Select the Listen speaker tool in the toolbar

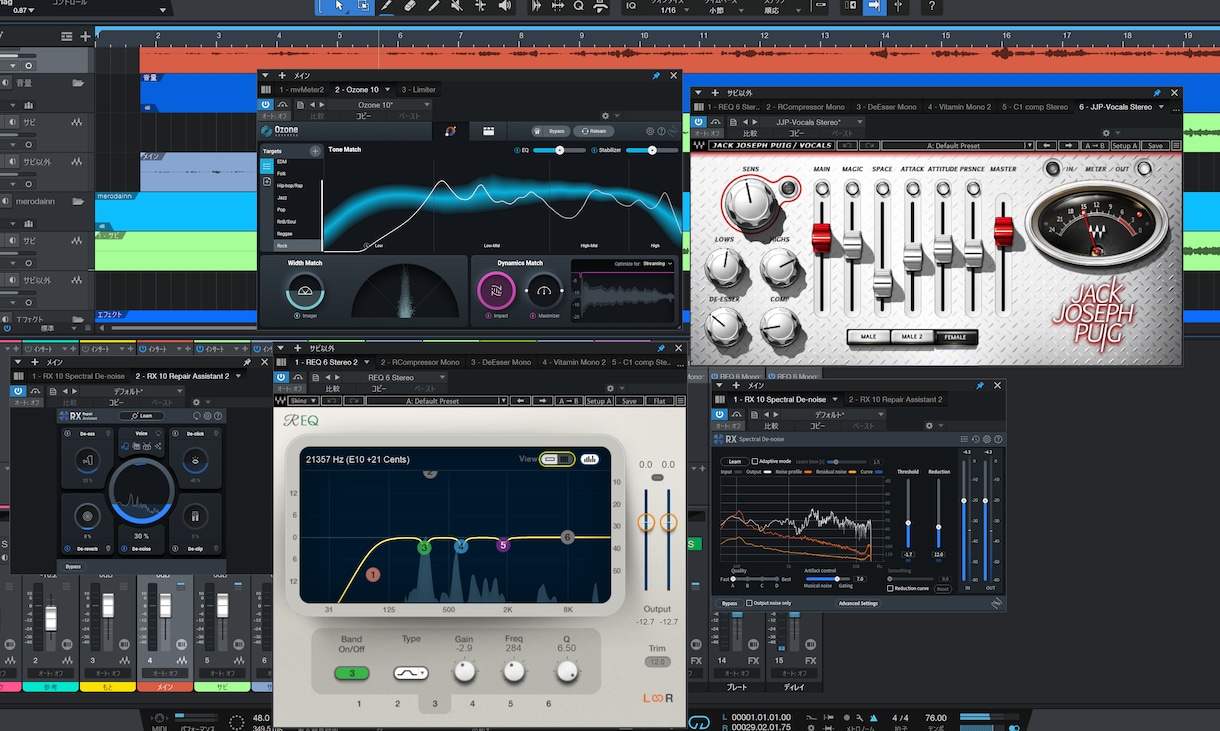coord(505,6)
